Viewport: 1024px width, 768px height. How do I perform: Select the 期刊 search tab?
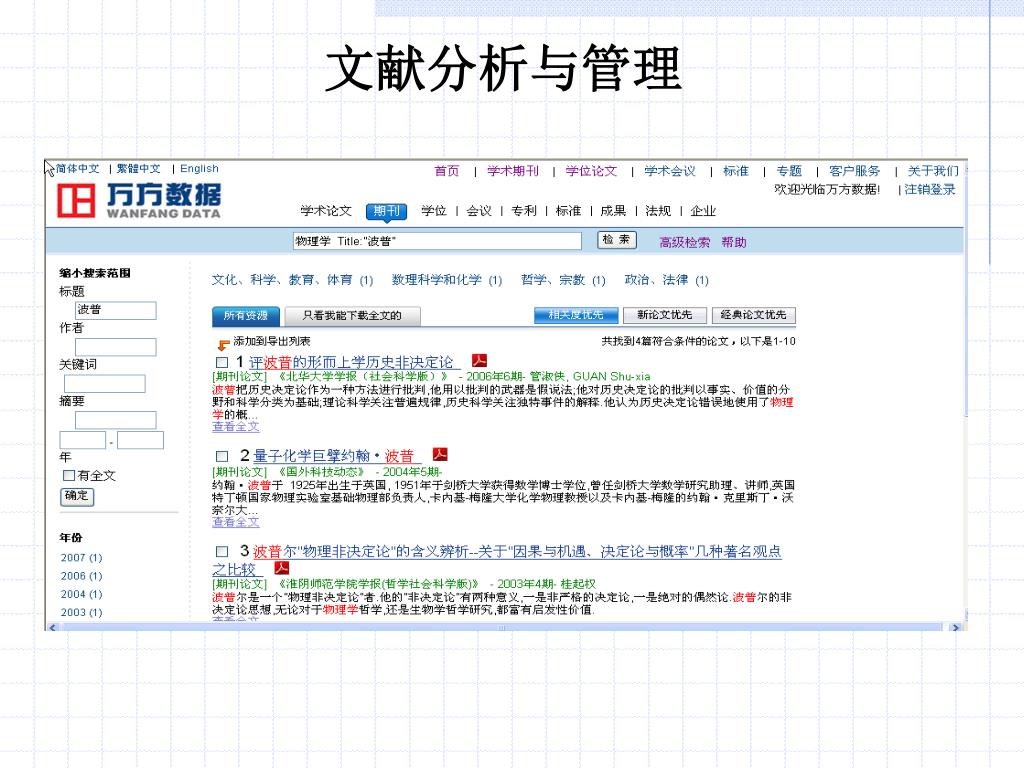pyautogui.click(x=387, y=211)
